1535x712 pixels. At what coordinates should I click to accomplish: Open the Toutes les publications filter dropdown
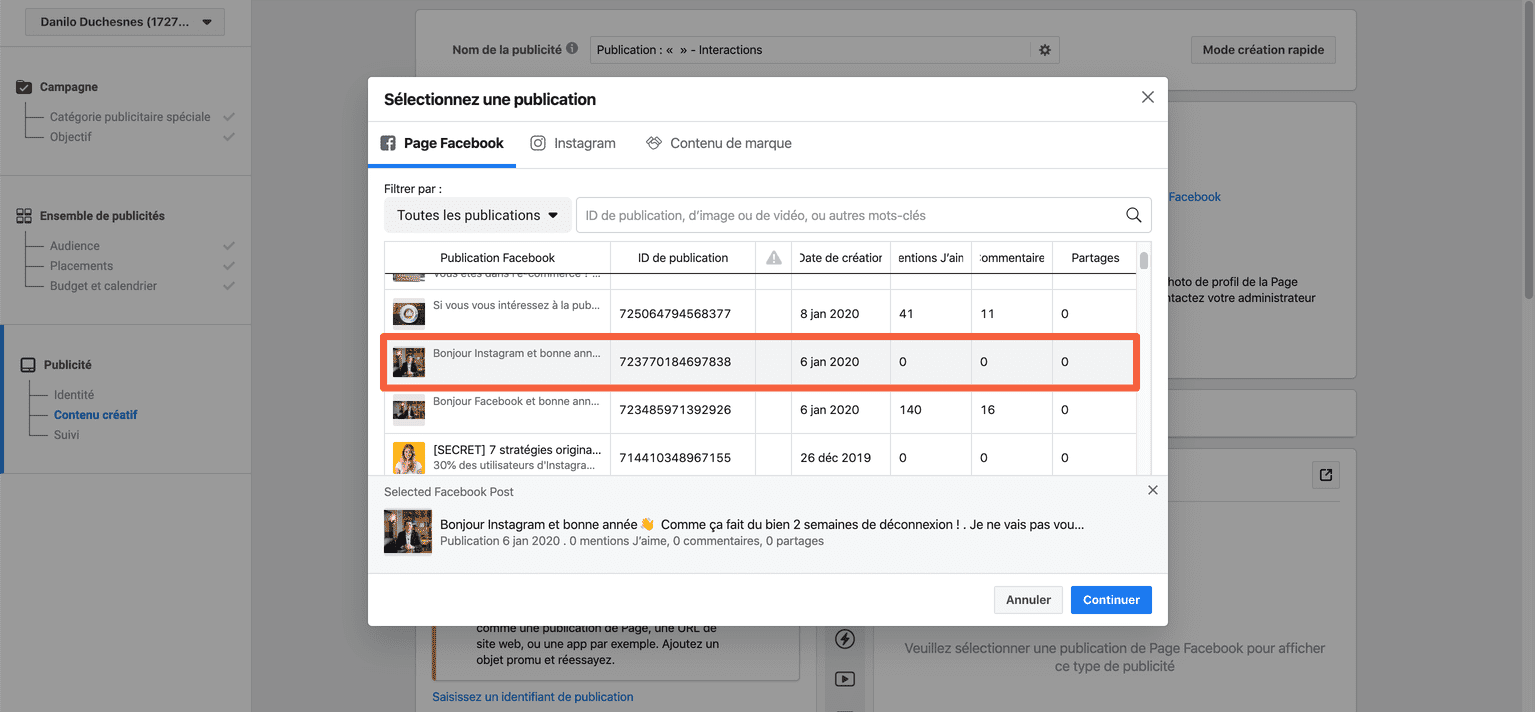(477, 215)
